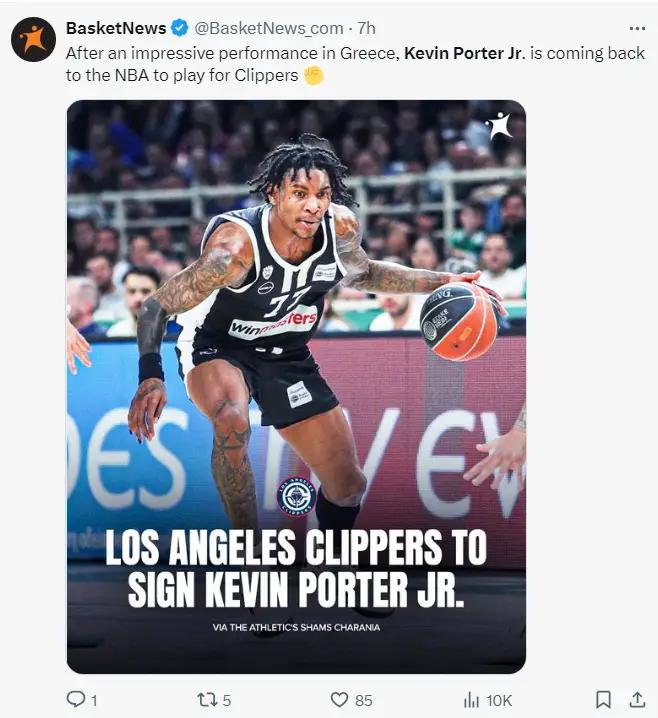This screenshot has width=658, height=718.
Task: Open the BasketNews display name
Action: click(116, 28)
